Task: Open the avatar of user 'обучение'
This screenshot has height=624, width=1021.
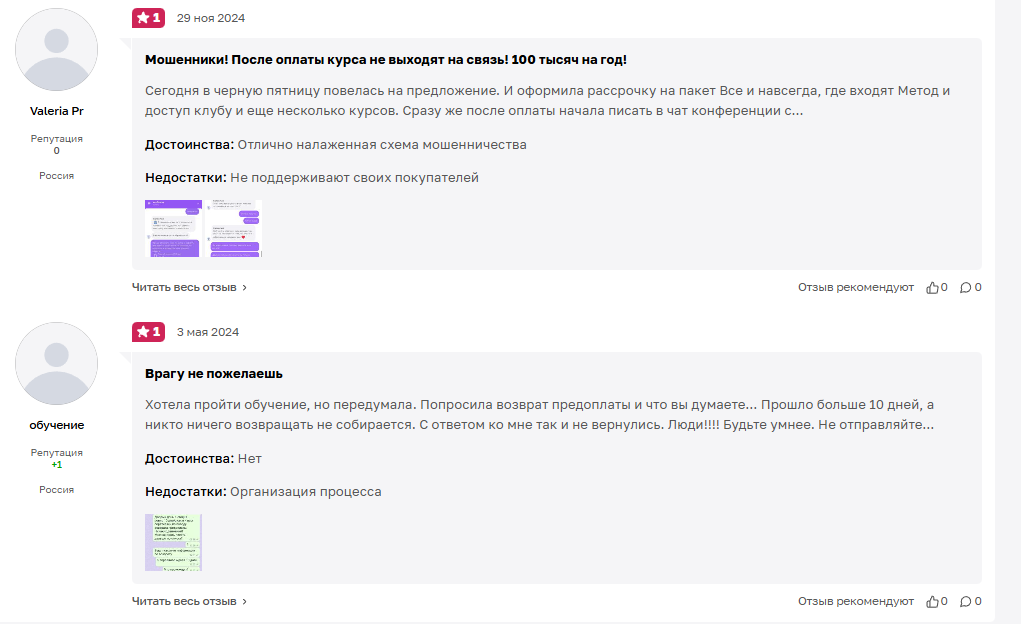Action: click(x=57, y=363)
